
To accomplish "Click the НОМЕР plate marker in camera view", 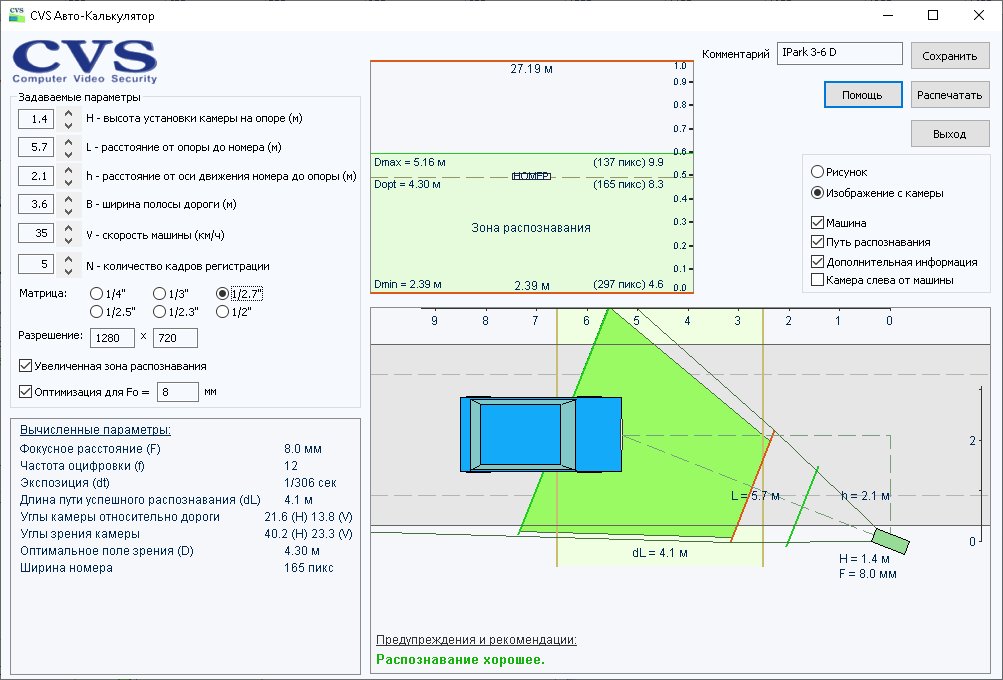I will coord(531,176).
